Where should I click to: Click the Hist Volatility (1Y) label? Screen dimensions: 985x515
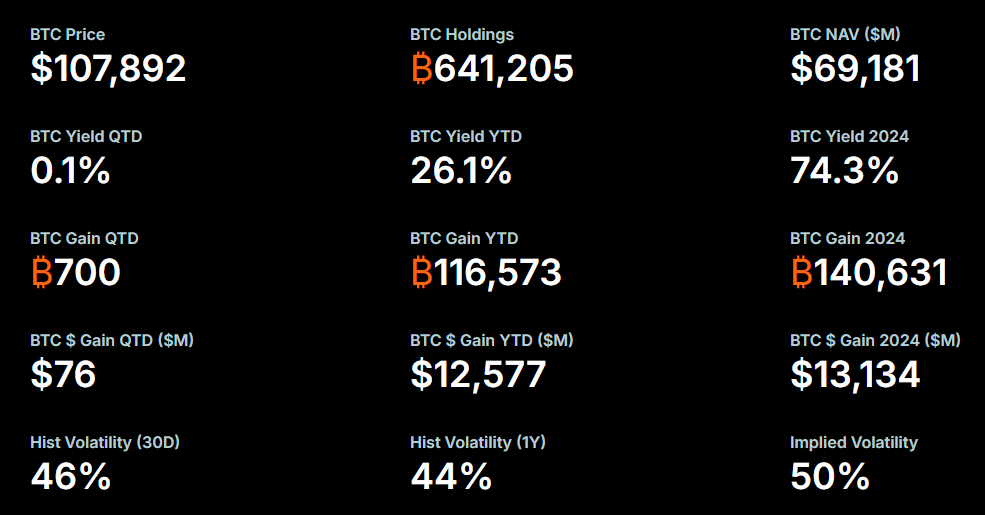pyautogui.click(x=478, y=442)
